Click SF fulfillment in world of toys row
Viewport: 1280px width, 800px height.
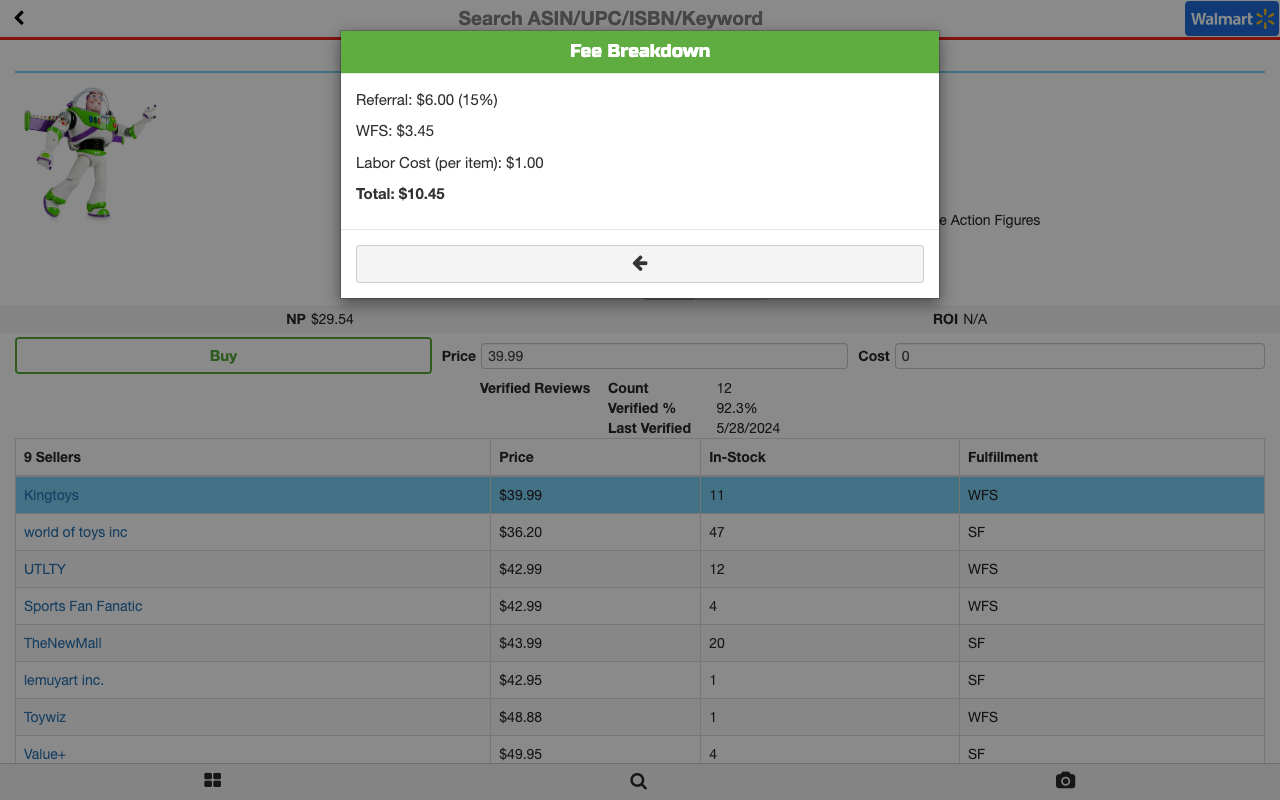click(x=976, y=532)
